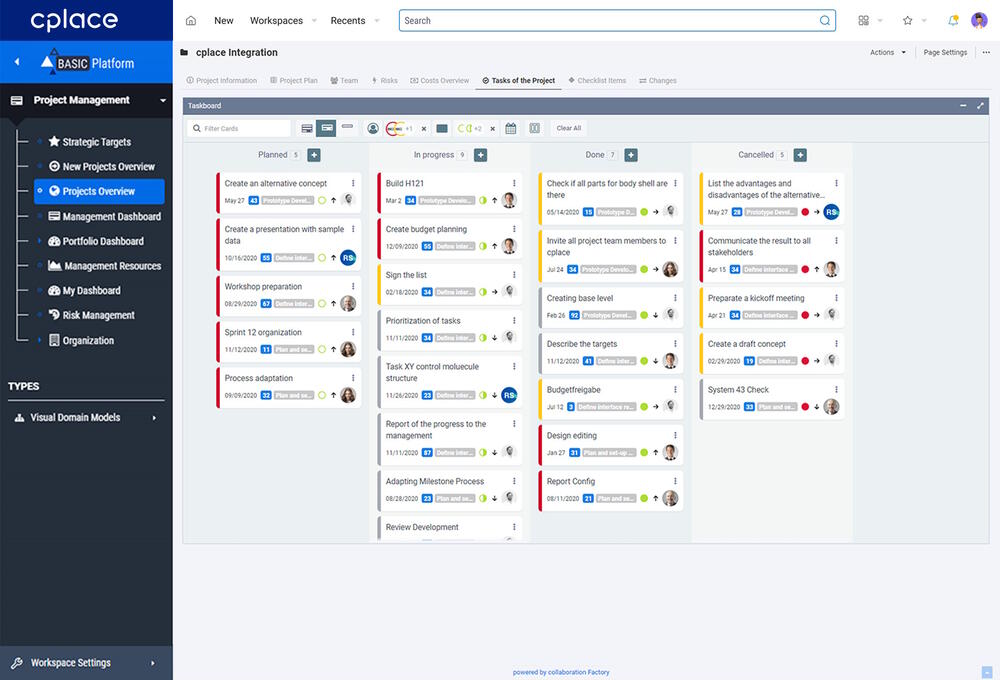
Task: Open the Costs Overview tab
Action: pos(439,80)
